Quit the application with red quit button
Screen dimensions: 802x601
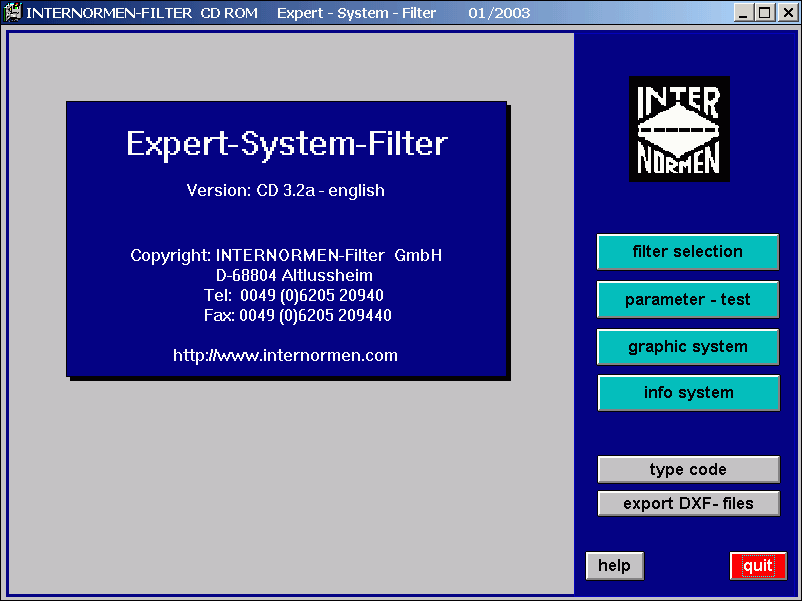click(x=758, y=566)
